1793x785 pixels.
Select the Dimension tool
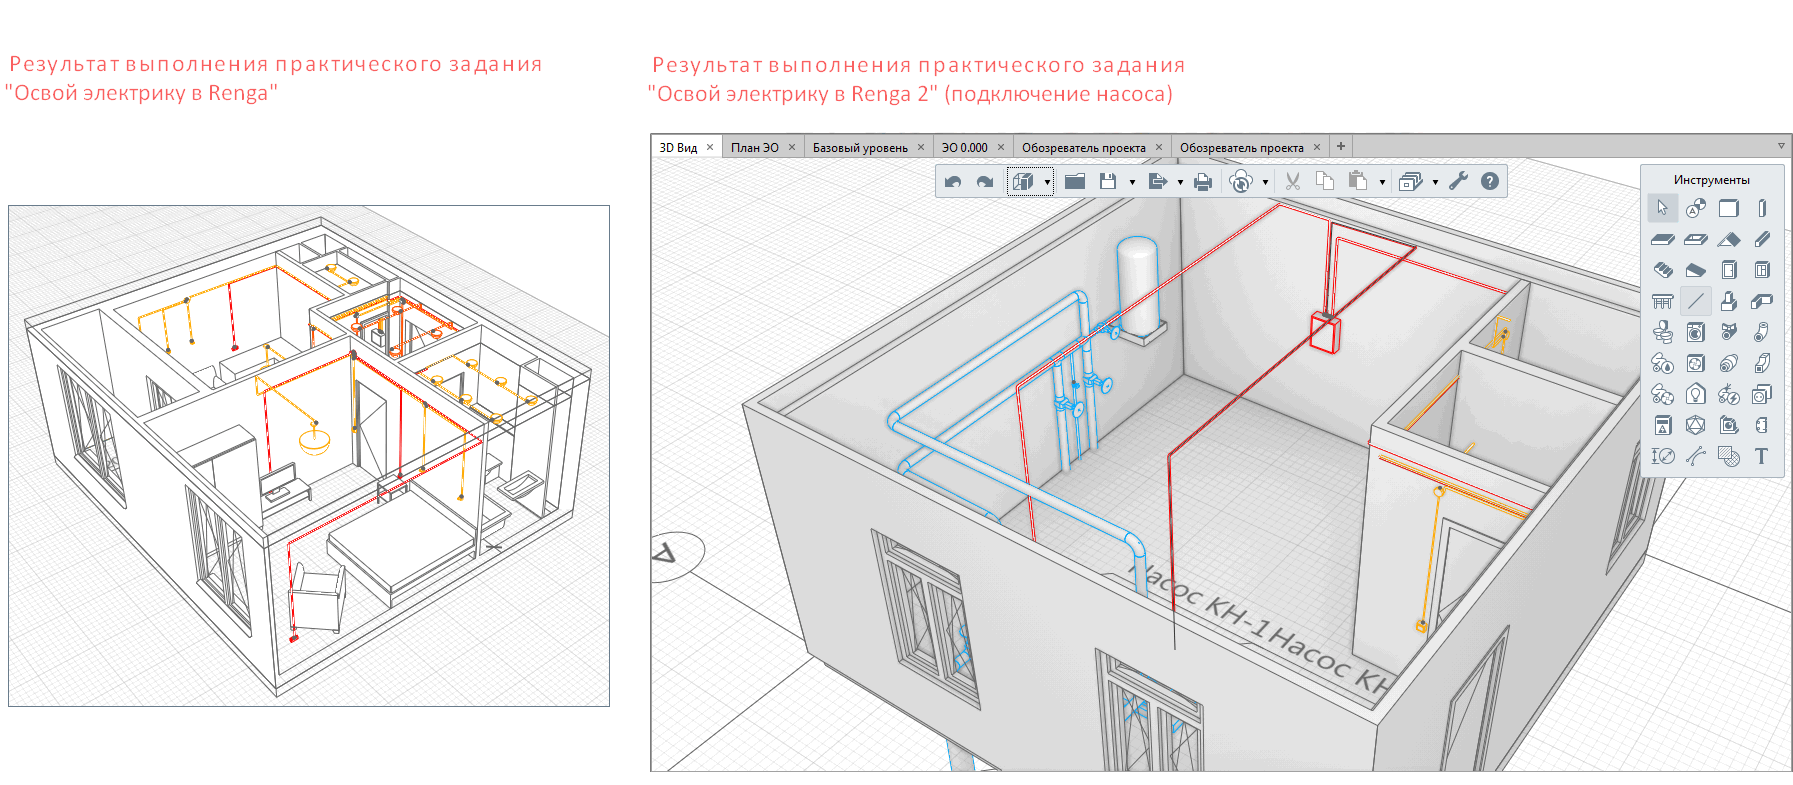coord(1662,456)
